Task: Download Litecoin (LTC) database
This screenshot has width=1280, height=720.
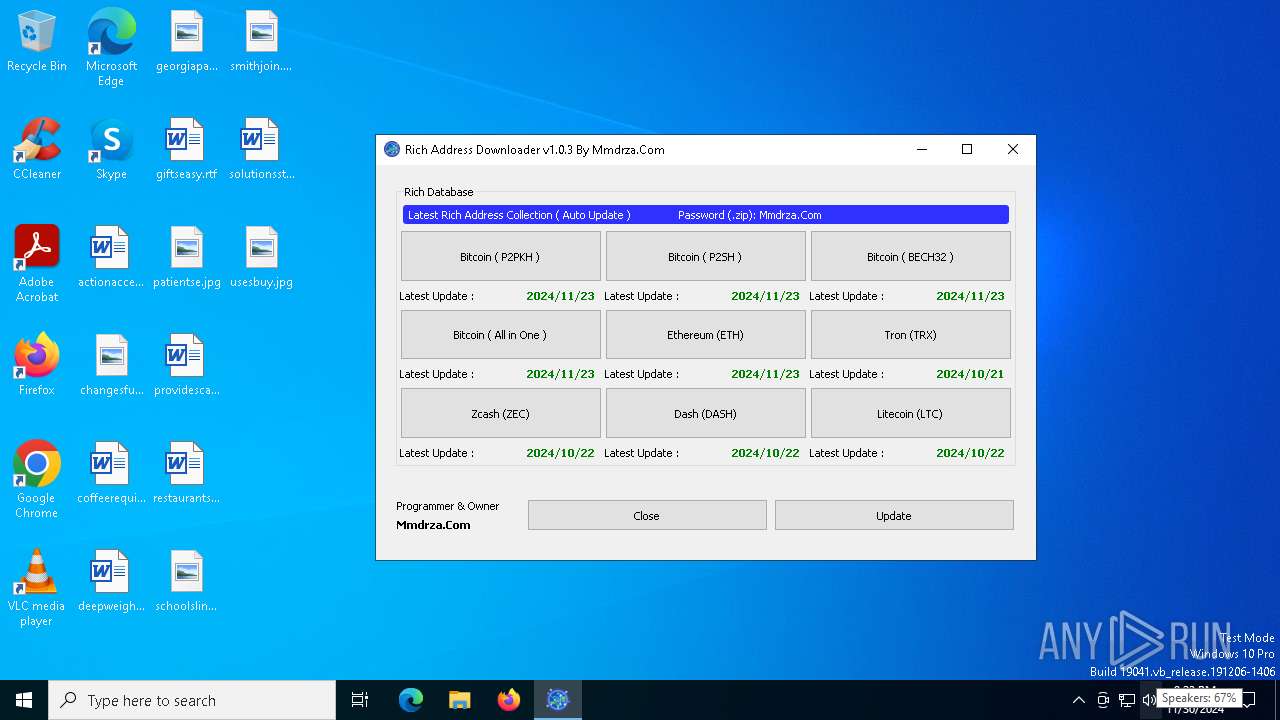Action: tap(910, 413)
